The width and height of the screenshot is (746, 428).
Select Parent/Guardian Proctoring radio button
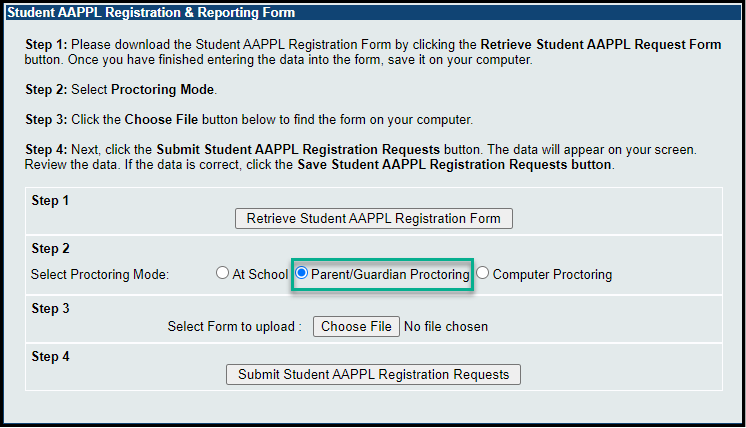(x=301, y=273)
